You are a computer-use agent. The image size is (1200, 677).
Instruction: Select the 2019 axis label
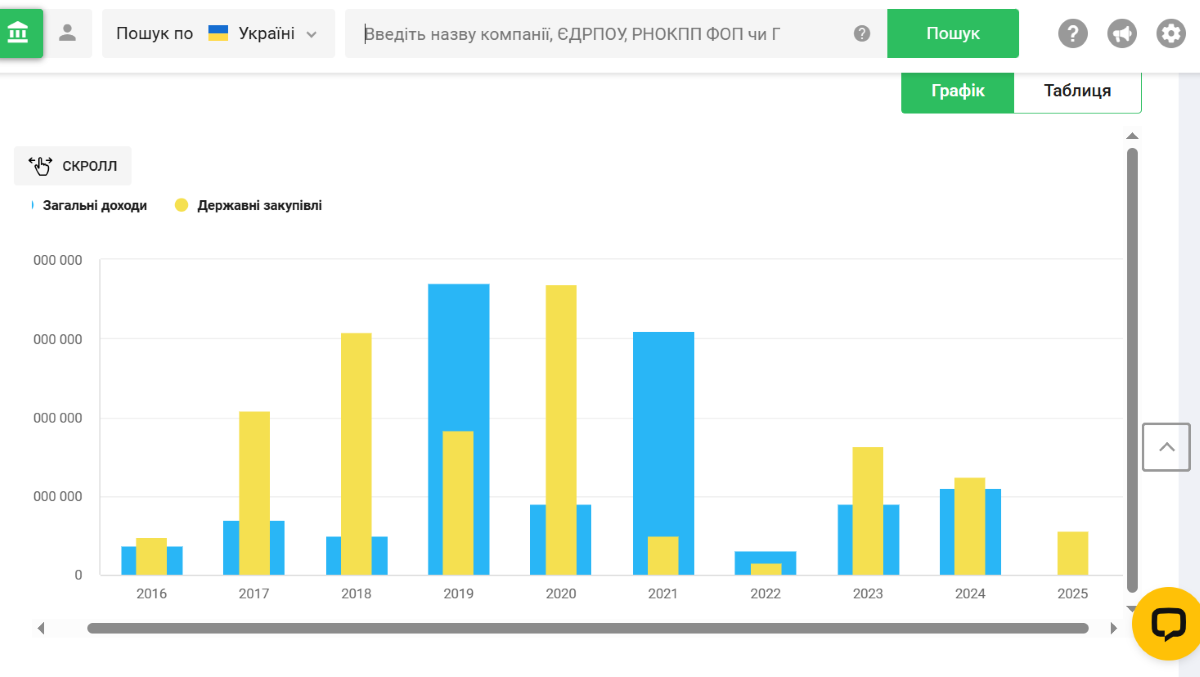point(459,593)
